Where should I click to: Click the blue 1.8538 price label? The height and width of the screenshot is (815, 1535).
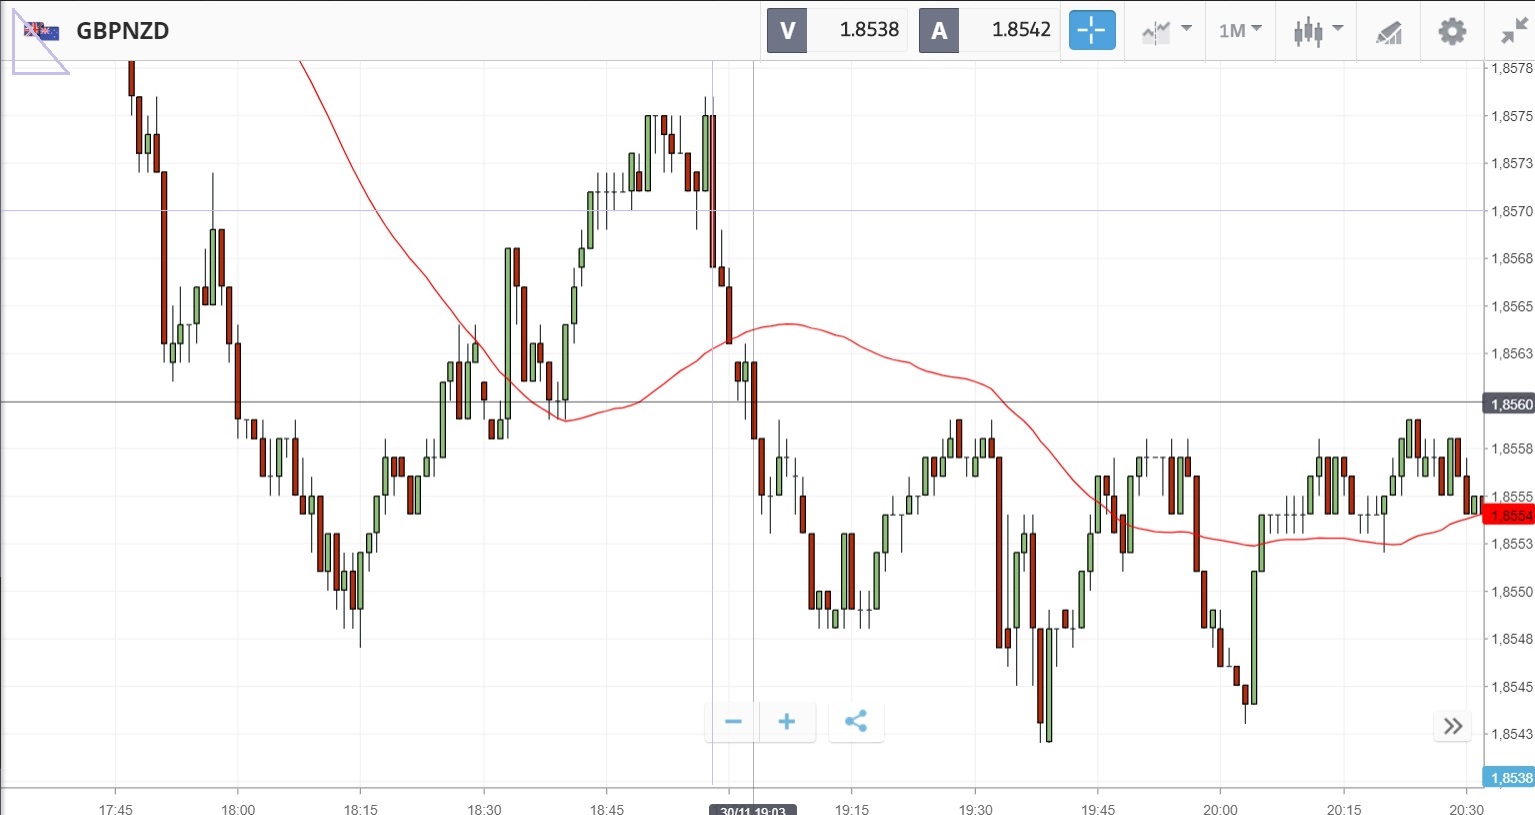(x=1509, y=778)
